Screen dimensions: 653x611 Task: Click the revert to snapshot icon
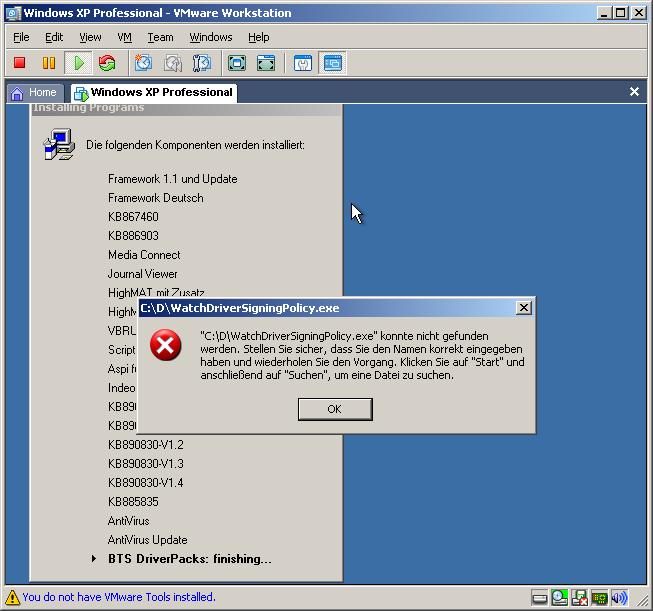point(173,63)
